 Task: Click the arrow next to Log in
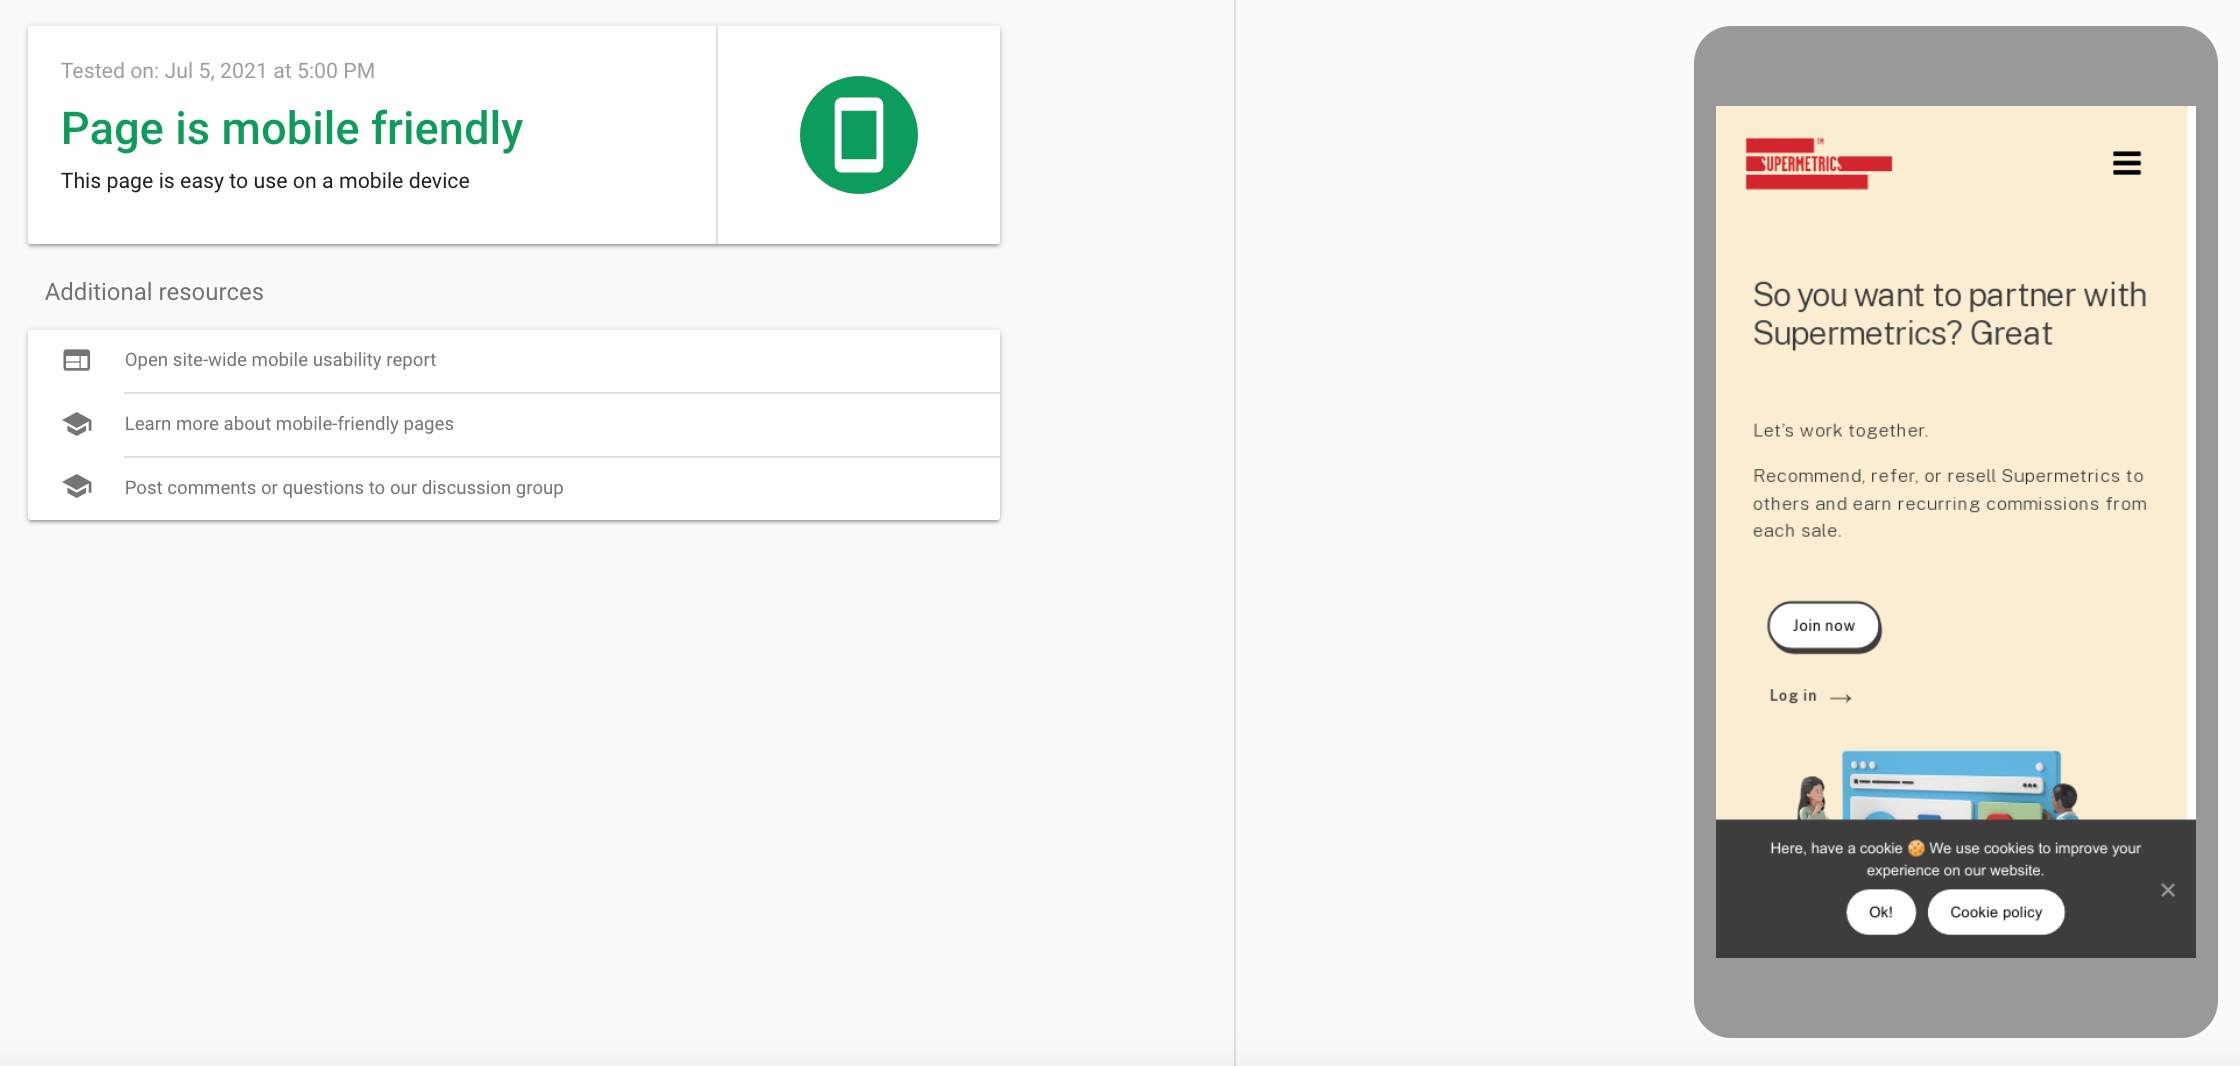[1841, 697]
